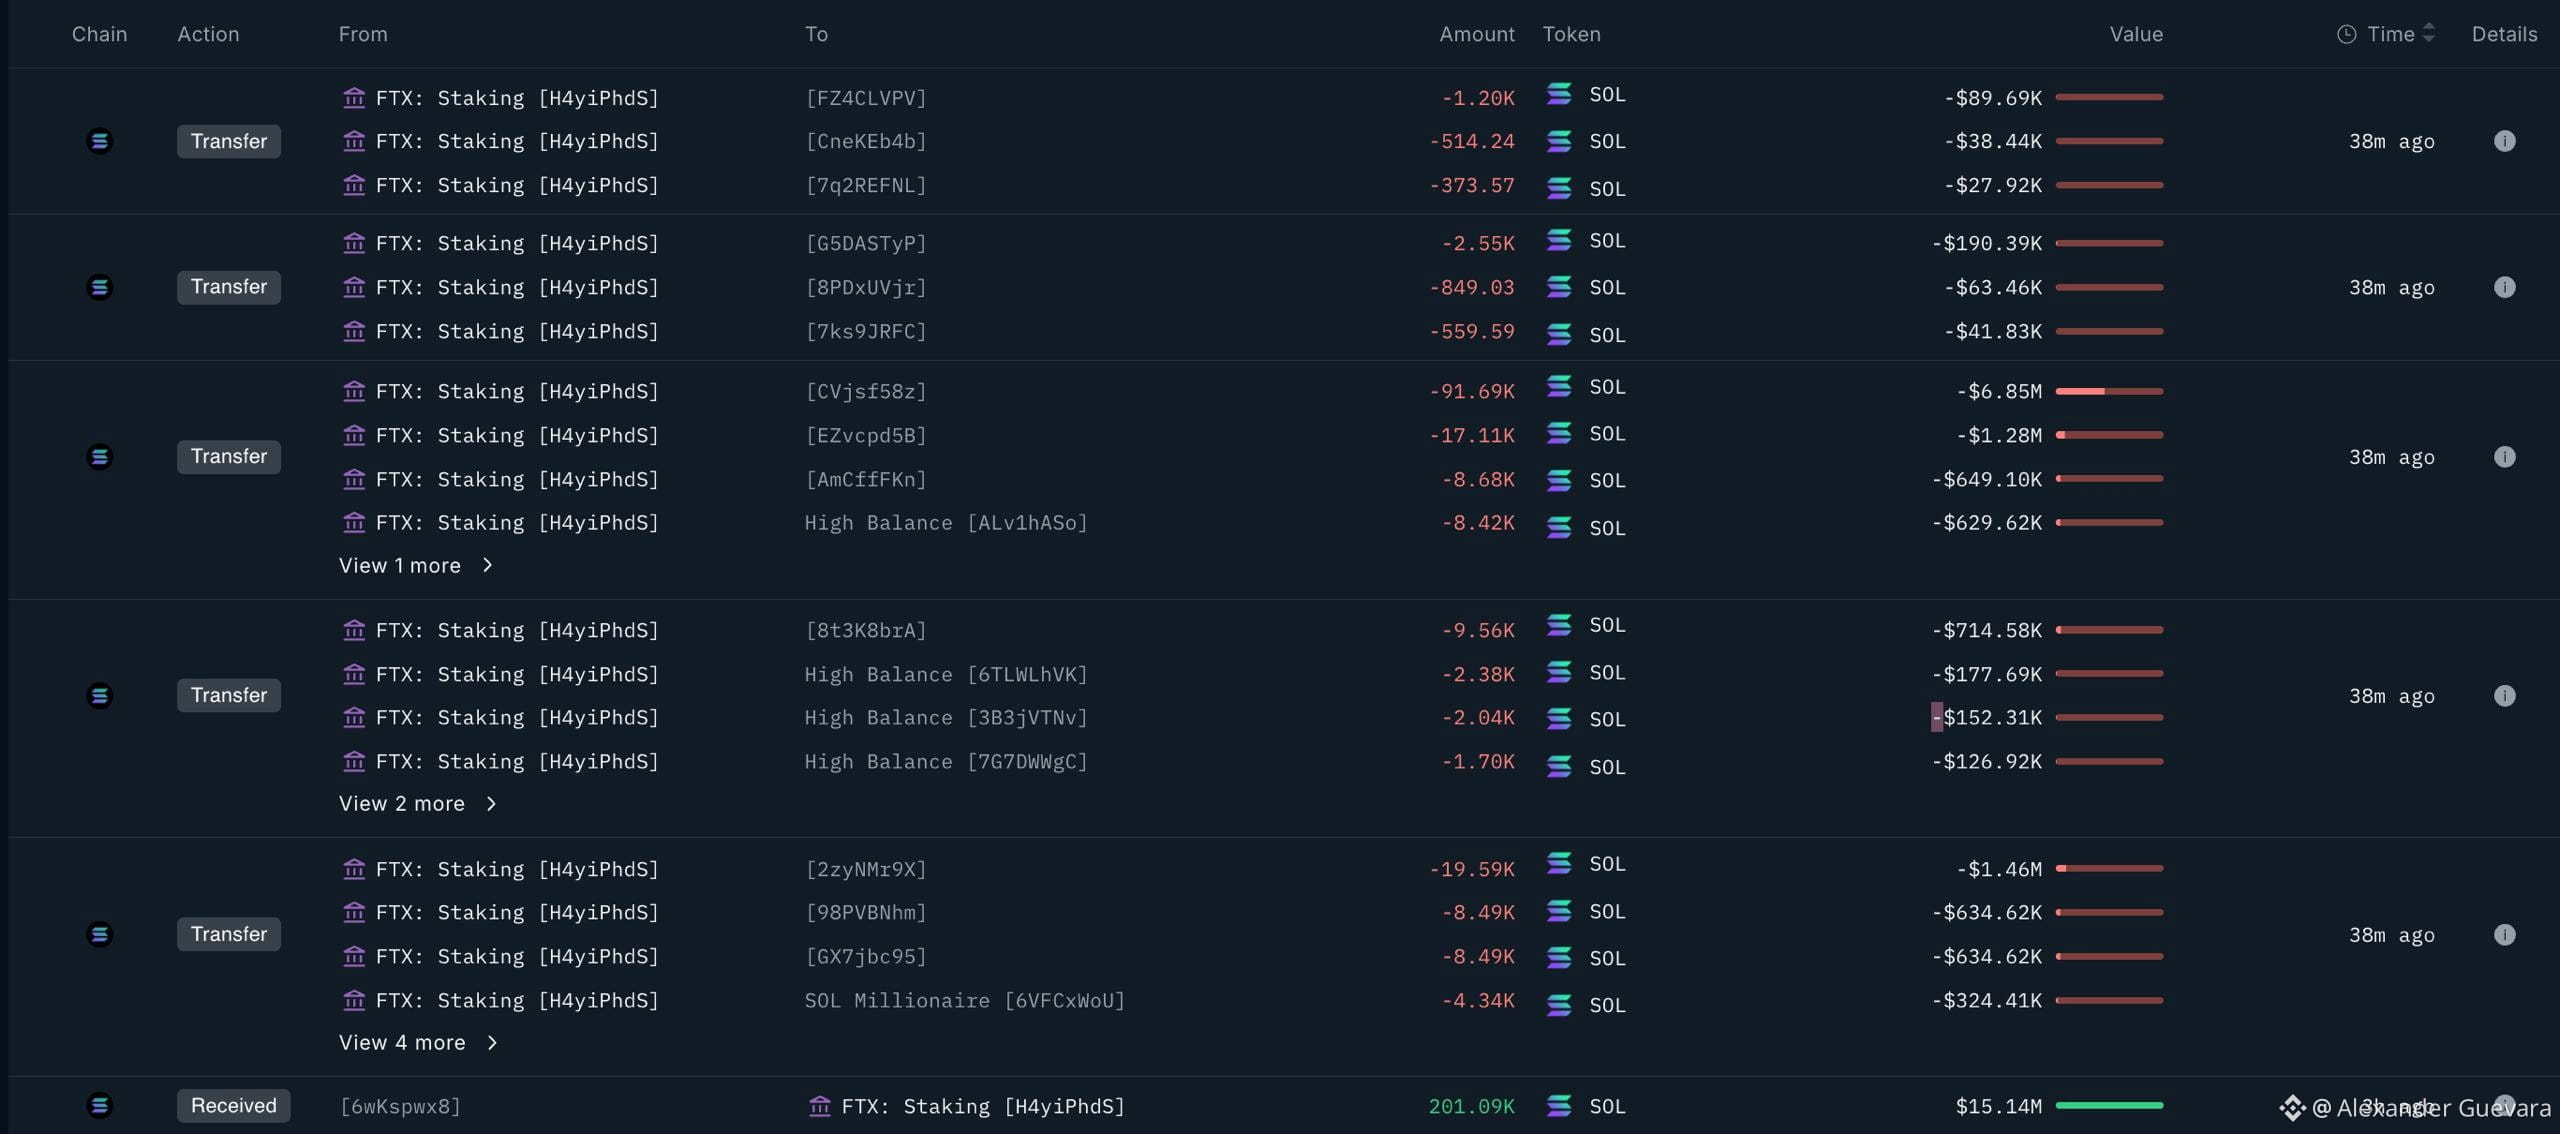Click green value bar for $15.14M
2560x1134 pixels.
pos(2109,1106)
